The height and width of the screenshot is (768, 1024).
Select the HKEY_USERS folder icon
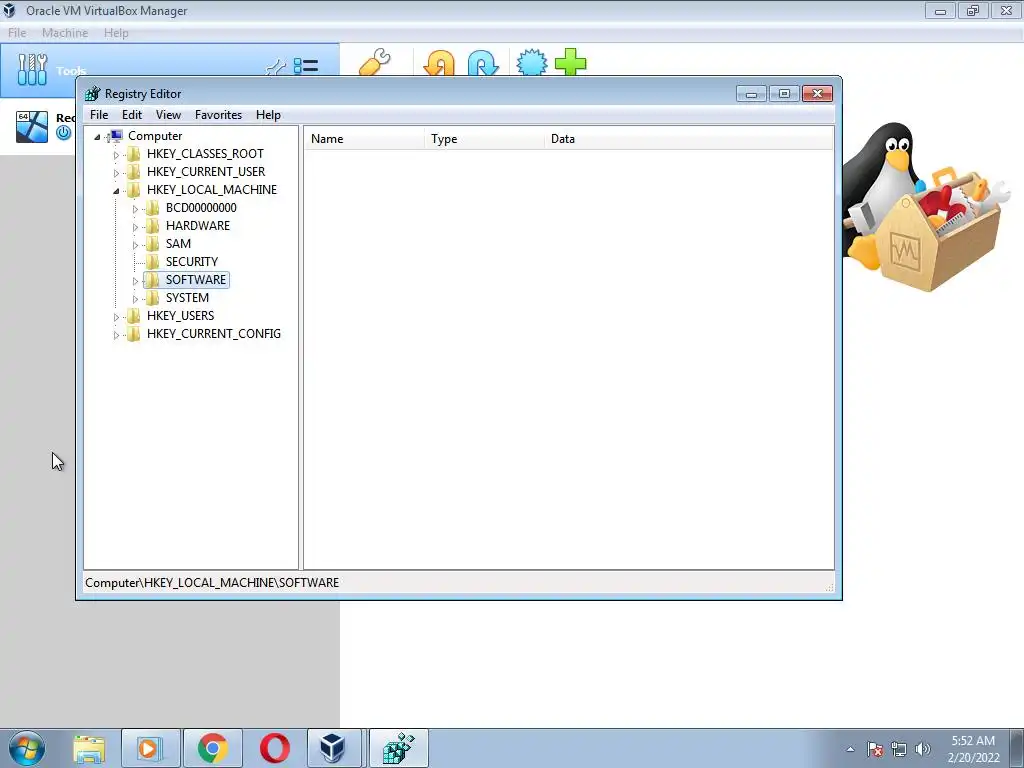[133, 315]
